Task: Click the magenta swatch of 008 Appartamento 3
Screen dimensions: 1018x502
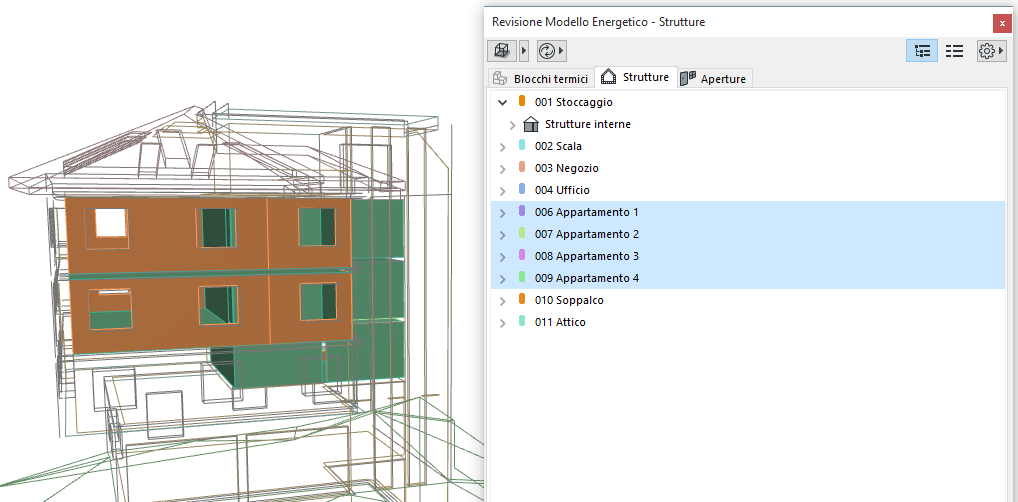Action: 522,255
